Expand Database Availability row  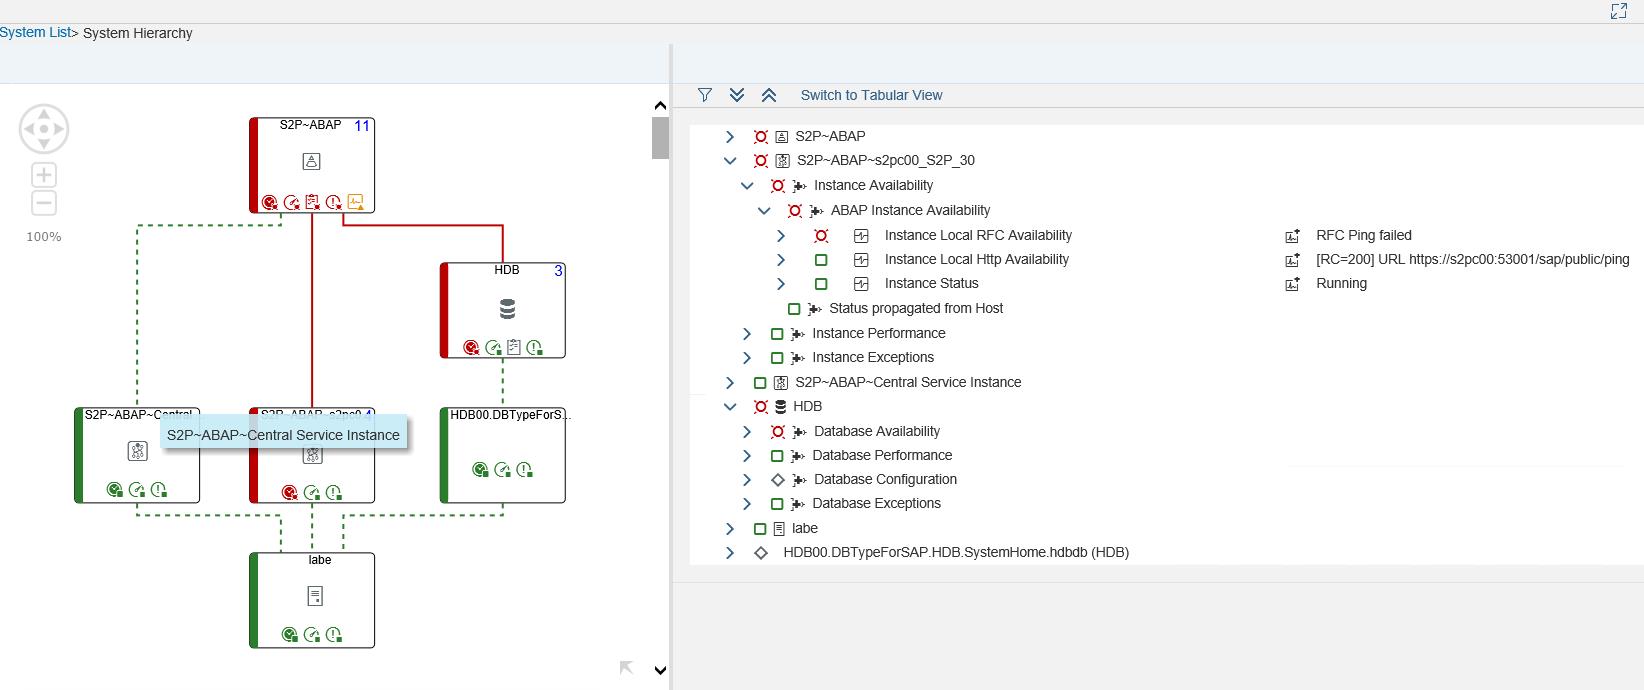[x=747, y=431]
